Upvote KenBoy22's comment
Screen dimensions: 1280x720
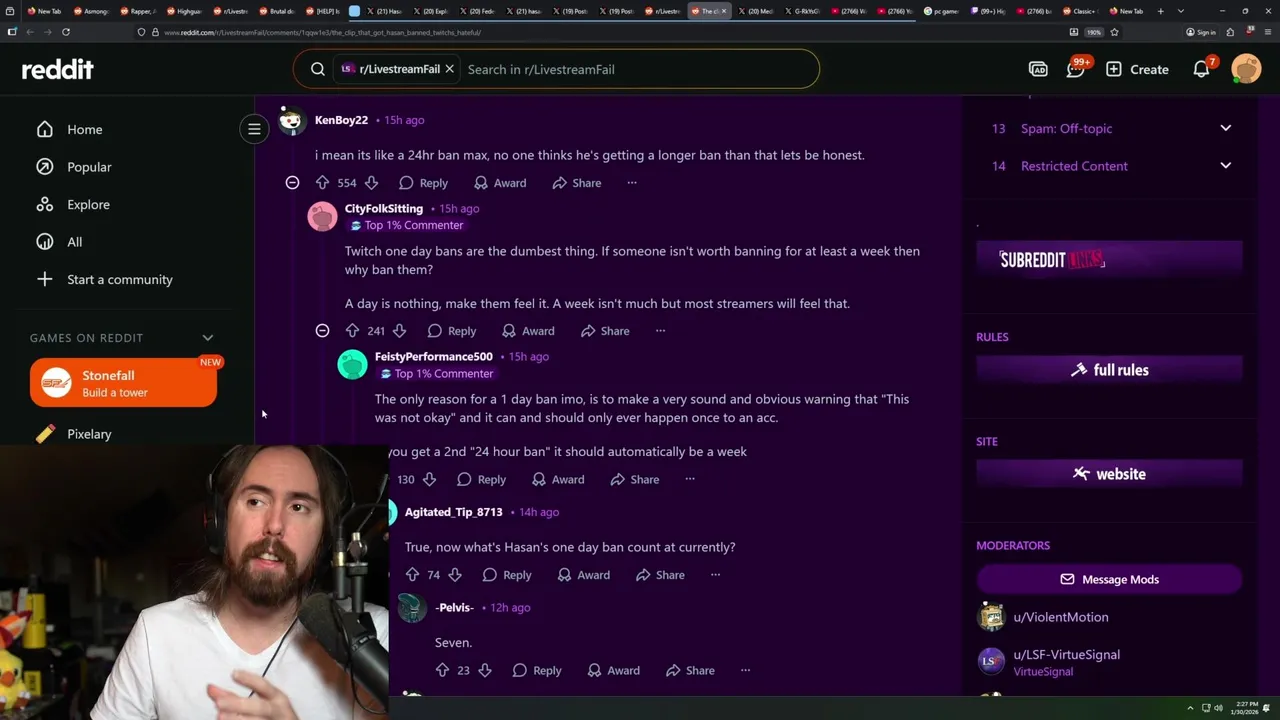322,183
